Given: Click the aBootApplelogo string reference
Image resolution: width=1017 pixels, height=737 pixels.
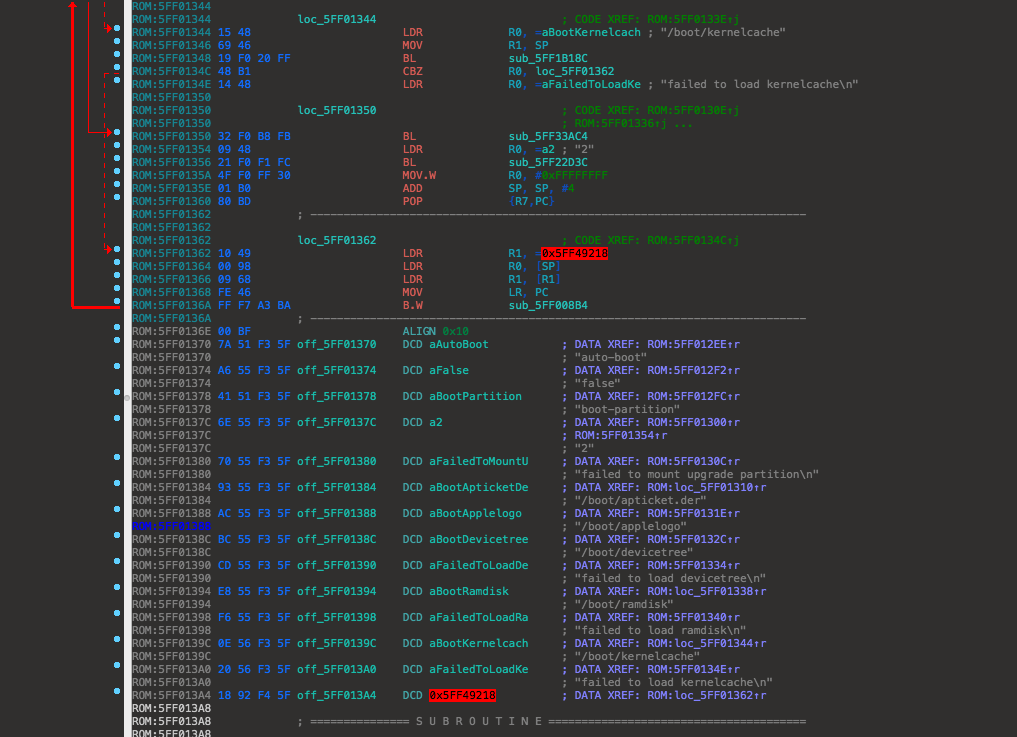Looking at the screenshot, I should tap(476, 514).
